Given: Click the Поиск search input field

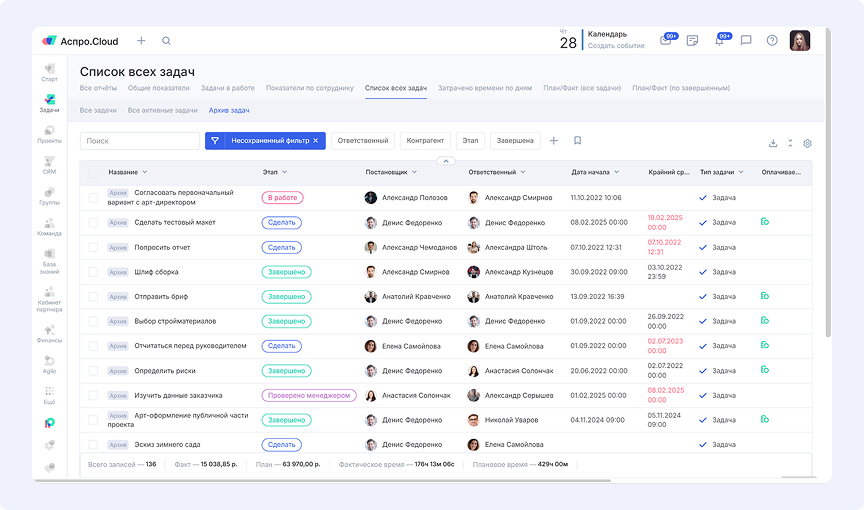Looking at the screenshot, I should click(139, 141).
